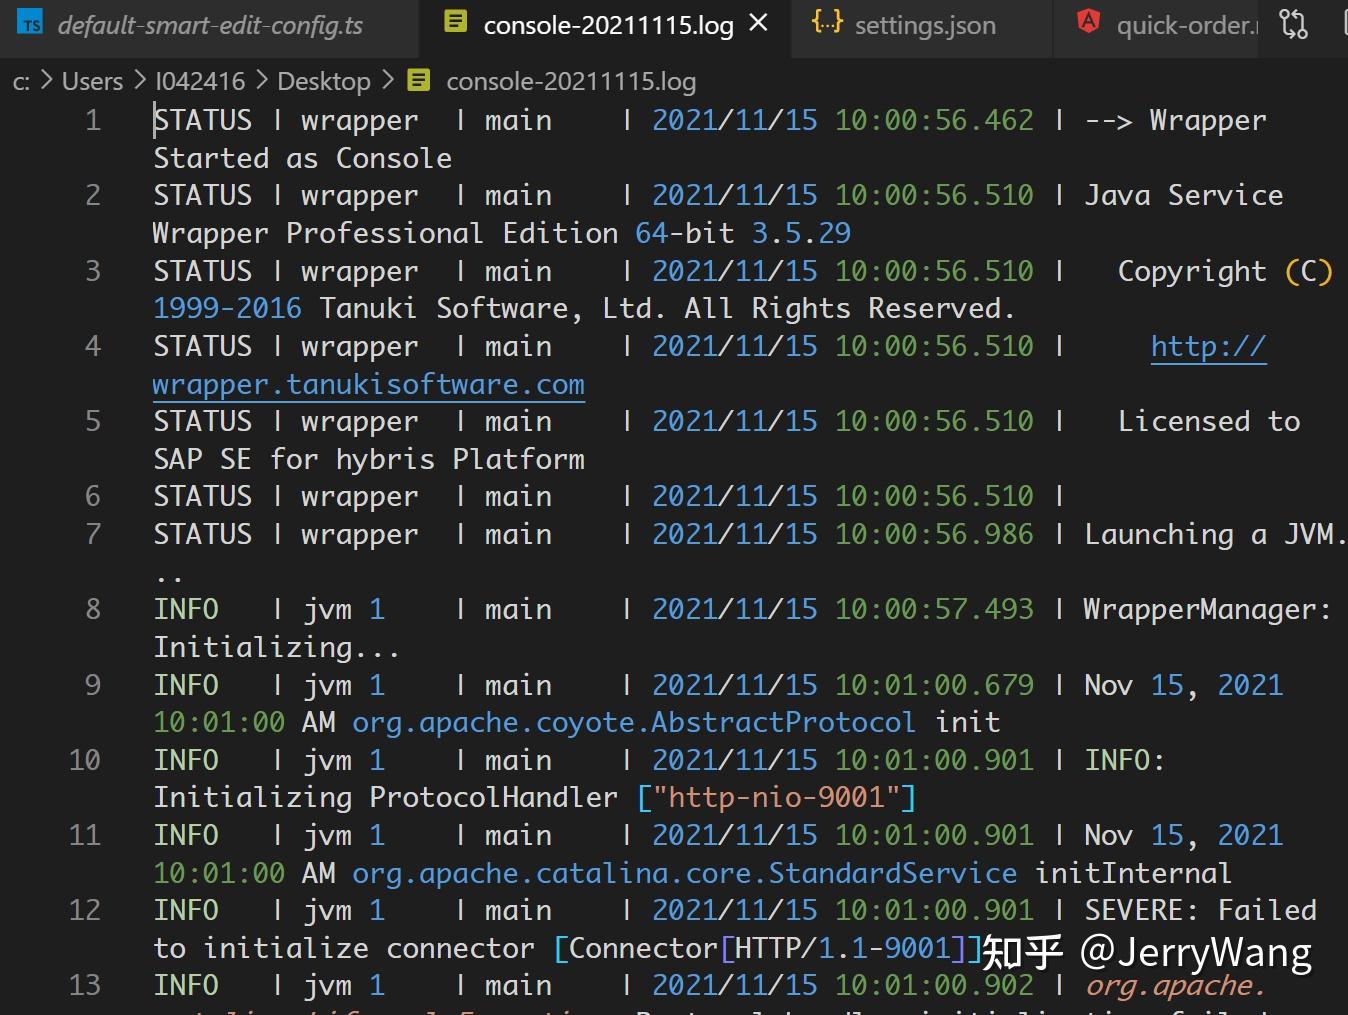
Task: Expand the 'c:' breadcrumb segment
Action: pos(21,81)
